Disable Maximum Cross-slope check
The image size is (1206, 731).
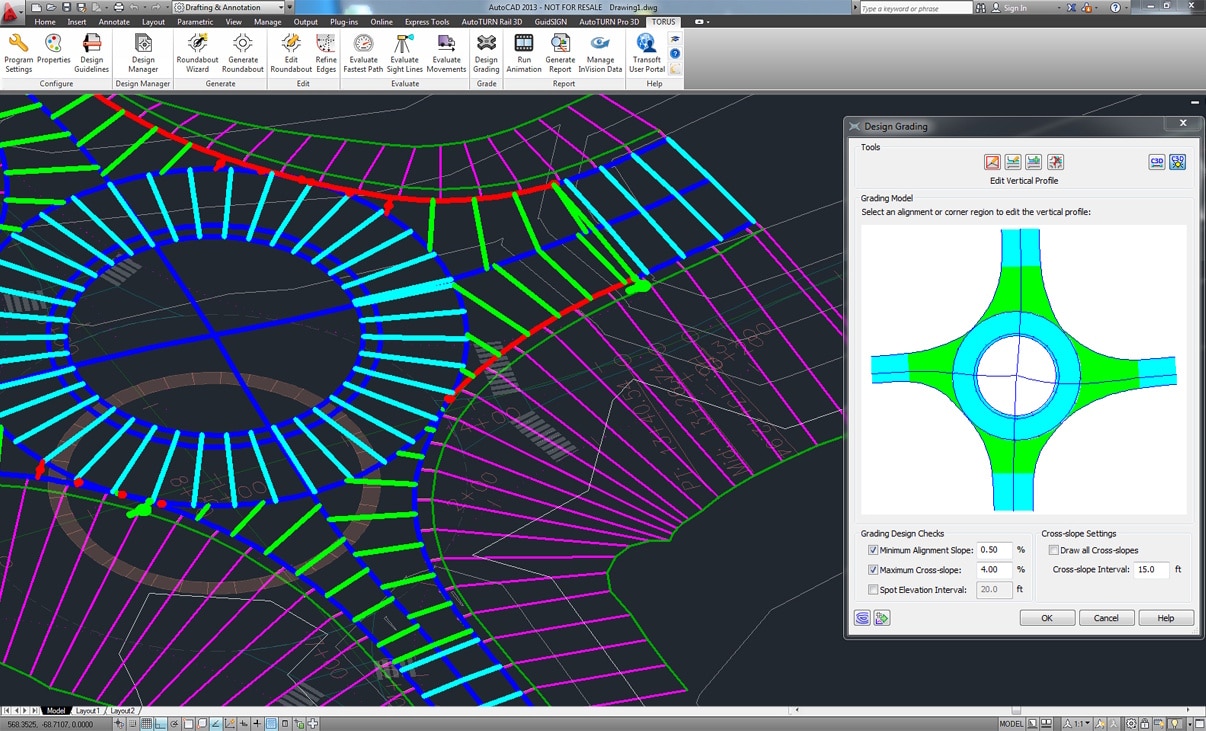[x=873, y=570]
